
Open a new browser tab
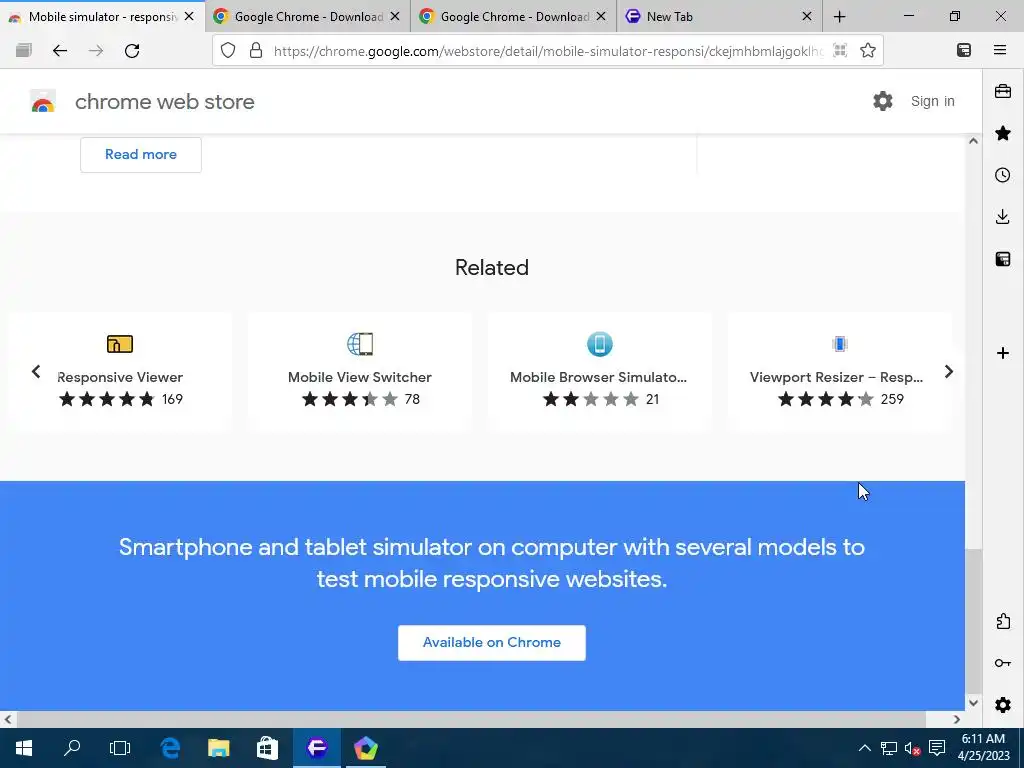(x=840, y=17)
